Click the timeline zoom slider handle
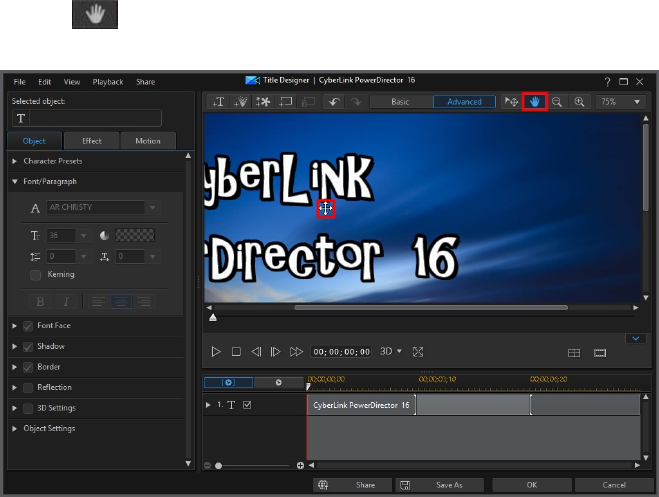Screen dimensions: 659x497 pos(219,465)
